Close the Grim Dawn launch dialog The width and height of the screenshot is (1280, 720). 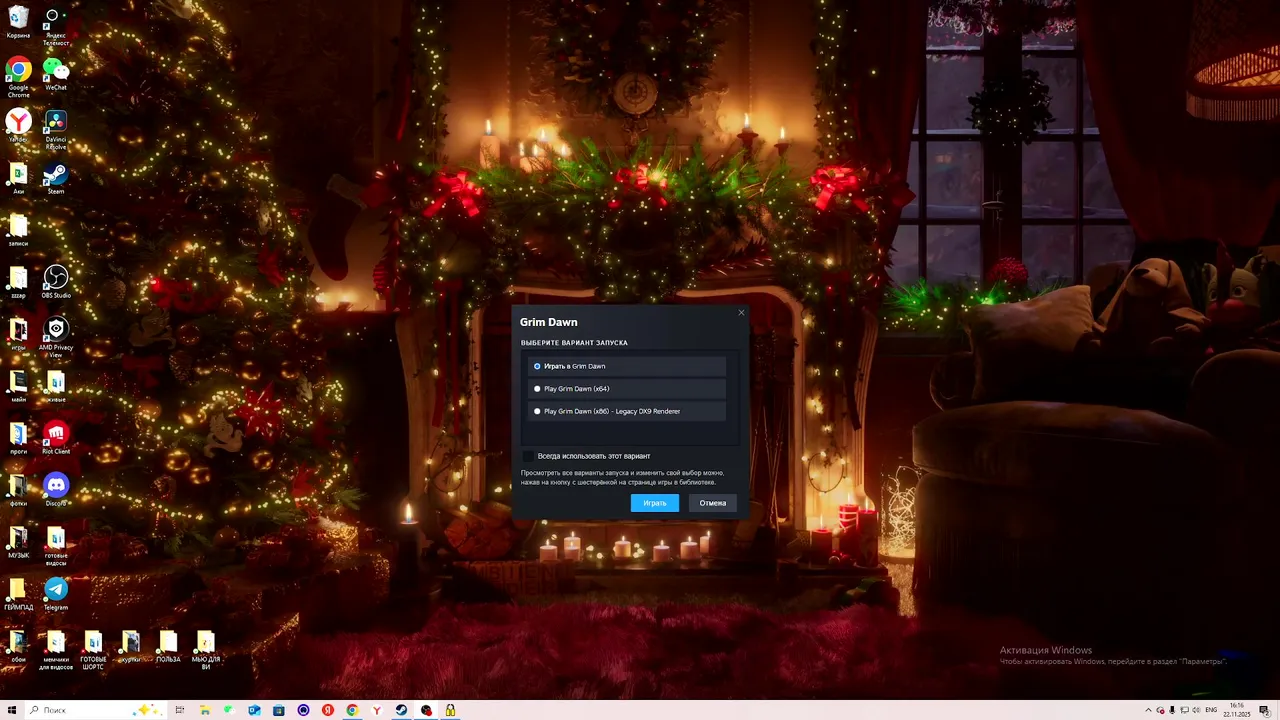click(741, 313)
